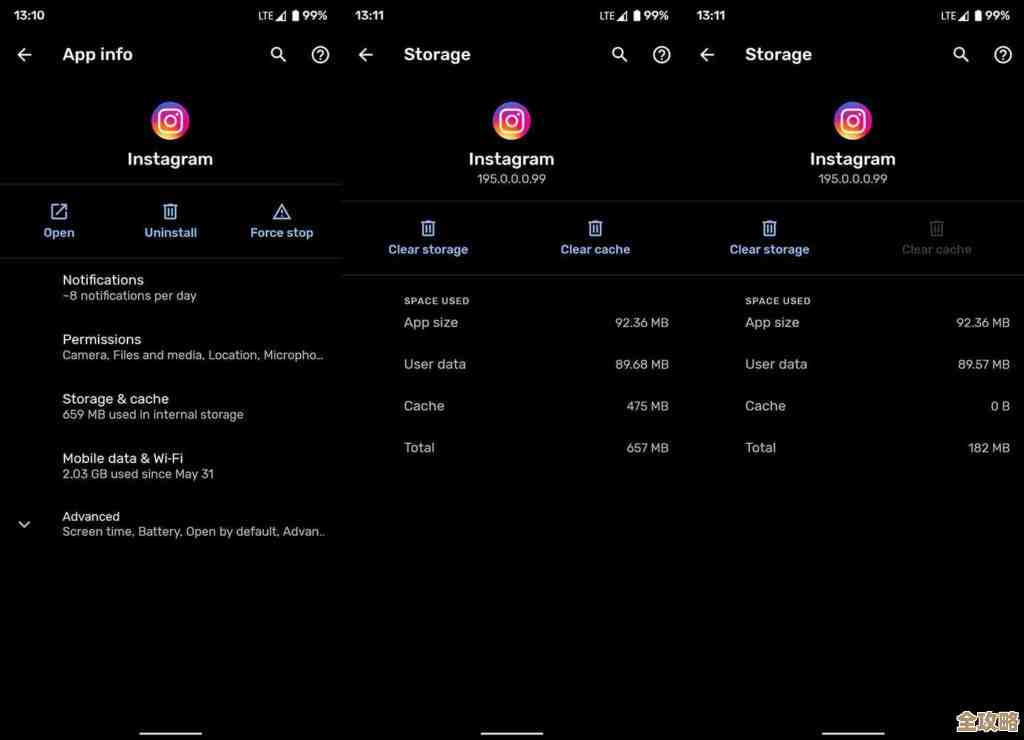The image size is (1024, 740).
Task: Tap the Open app icon for Instagram
Action: click(x=59, y=212)
